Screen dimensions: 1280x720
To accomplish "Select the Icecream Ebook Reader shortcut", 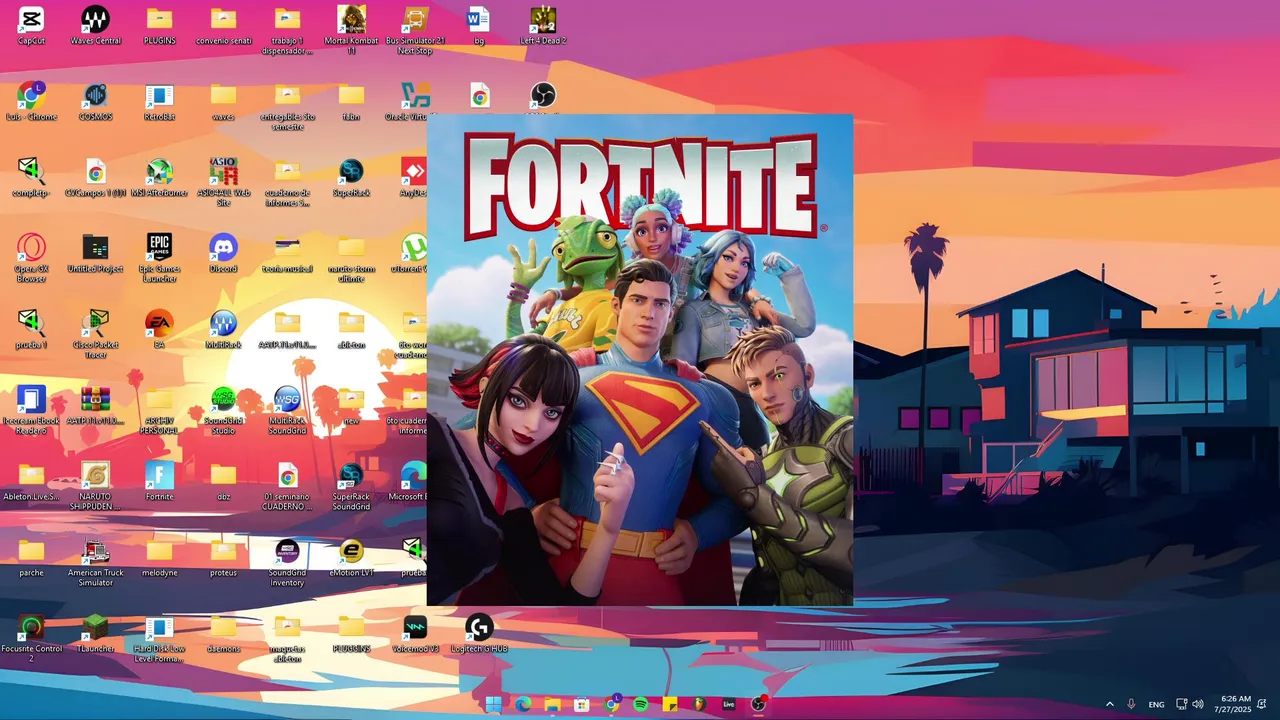I will click(x=31, y=410).
